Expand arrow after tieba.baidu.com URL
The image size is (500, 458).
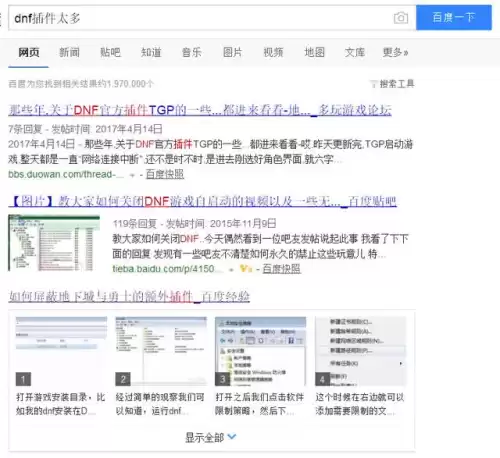(231, 269)
